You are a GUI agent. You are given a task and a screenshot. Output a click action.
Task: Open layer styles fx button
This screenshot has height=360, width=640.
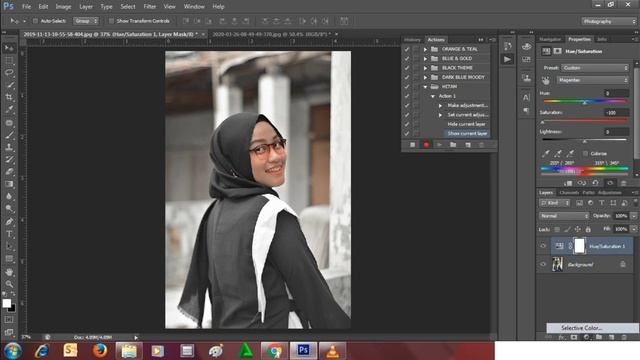click(562, 337)
